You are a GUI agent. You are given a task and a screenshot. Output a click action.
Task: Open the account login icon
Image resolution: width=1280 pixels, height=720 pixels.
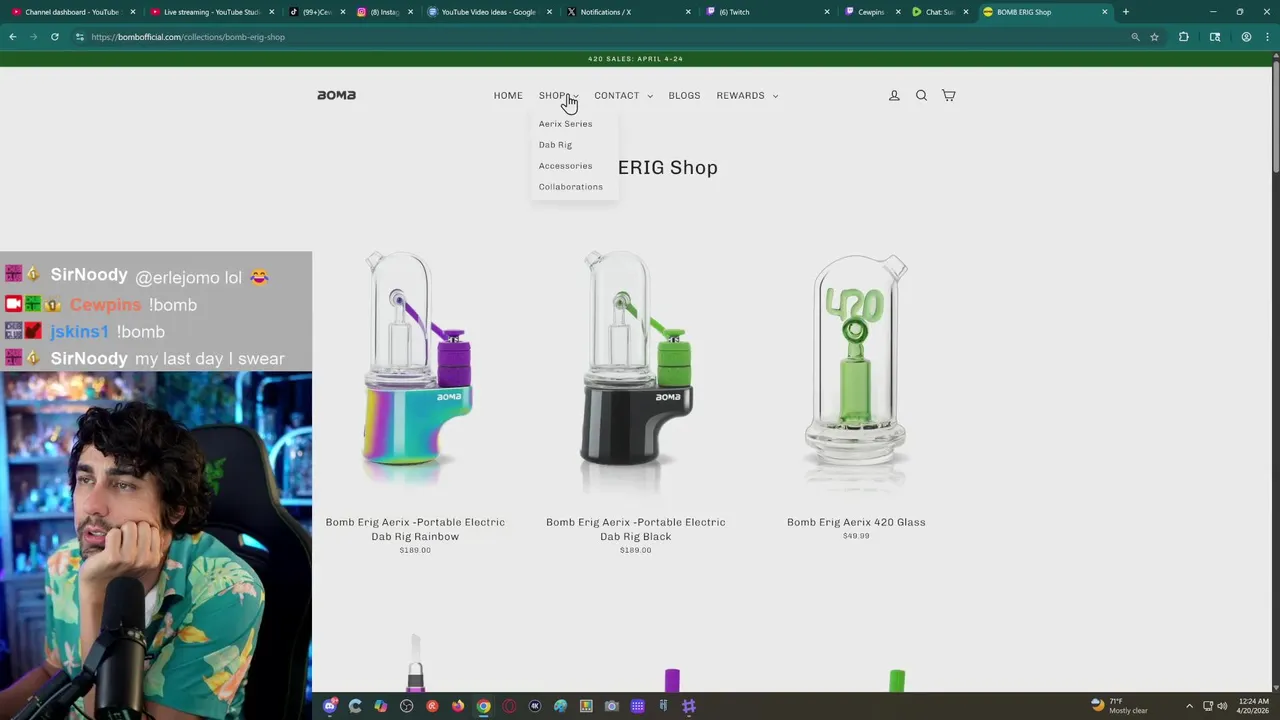[x=894, y=95]
